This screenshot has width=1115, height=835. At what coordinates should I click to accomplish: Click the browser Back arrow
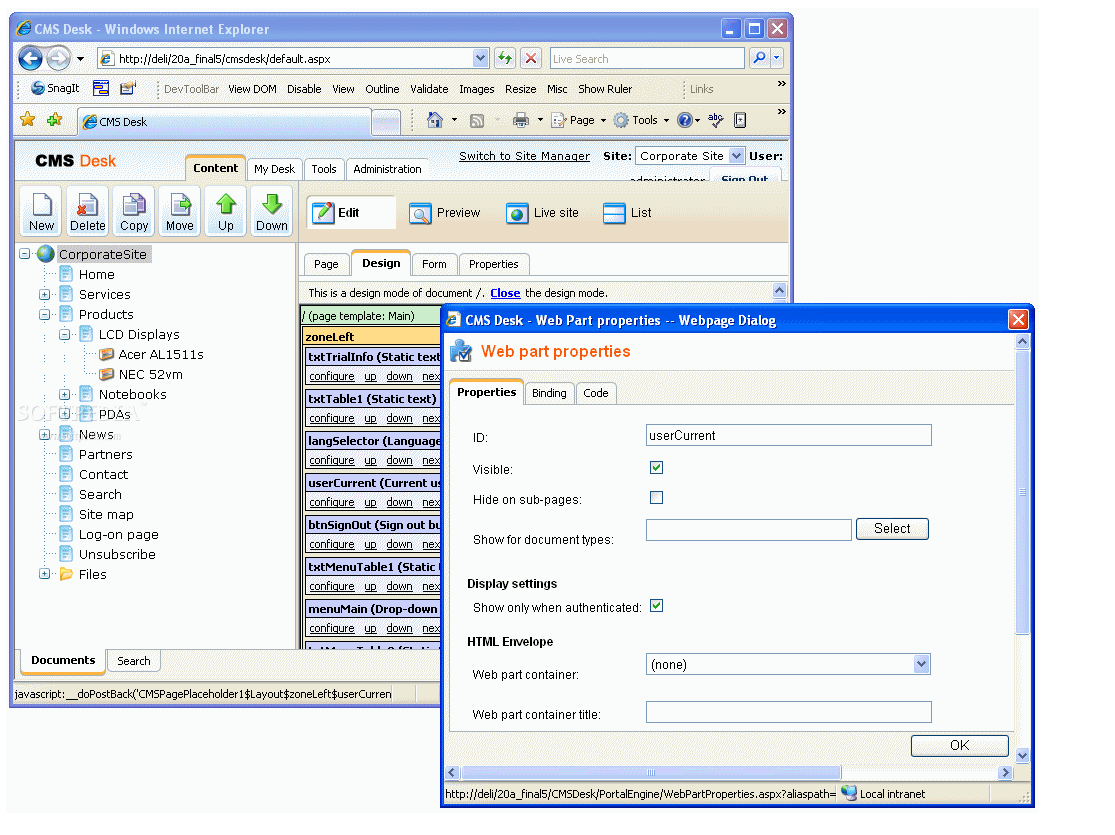tap(30, 58)
